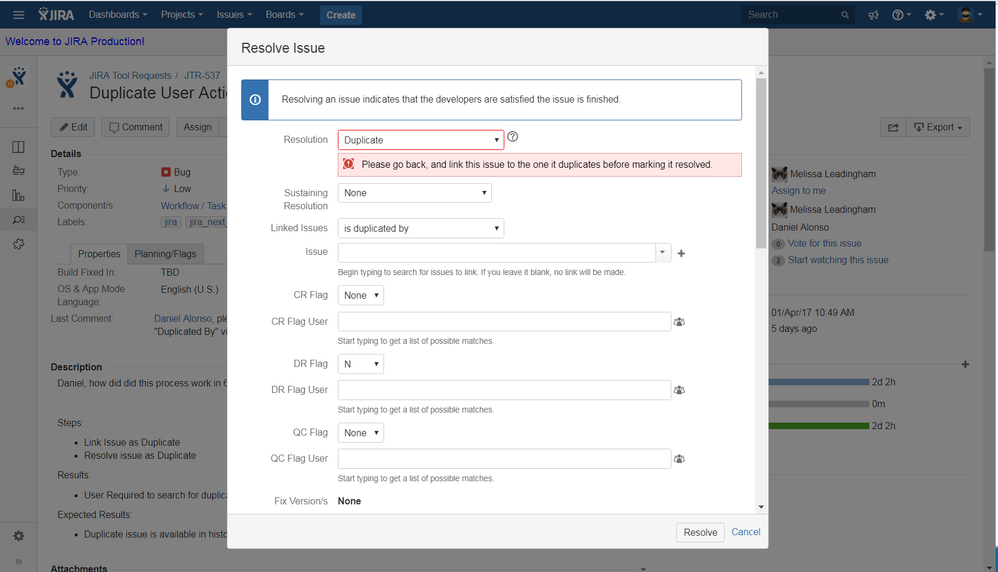Open the Linked Issues dropdown
Screen dimensions: 998x572
pyautogui.click(x=421, y=228)
